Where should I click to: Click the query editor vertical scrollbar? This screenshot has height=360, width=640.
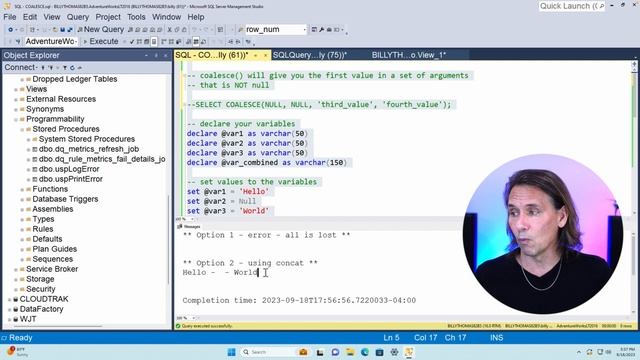pos(634,139)
